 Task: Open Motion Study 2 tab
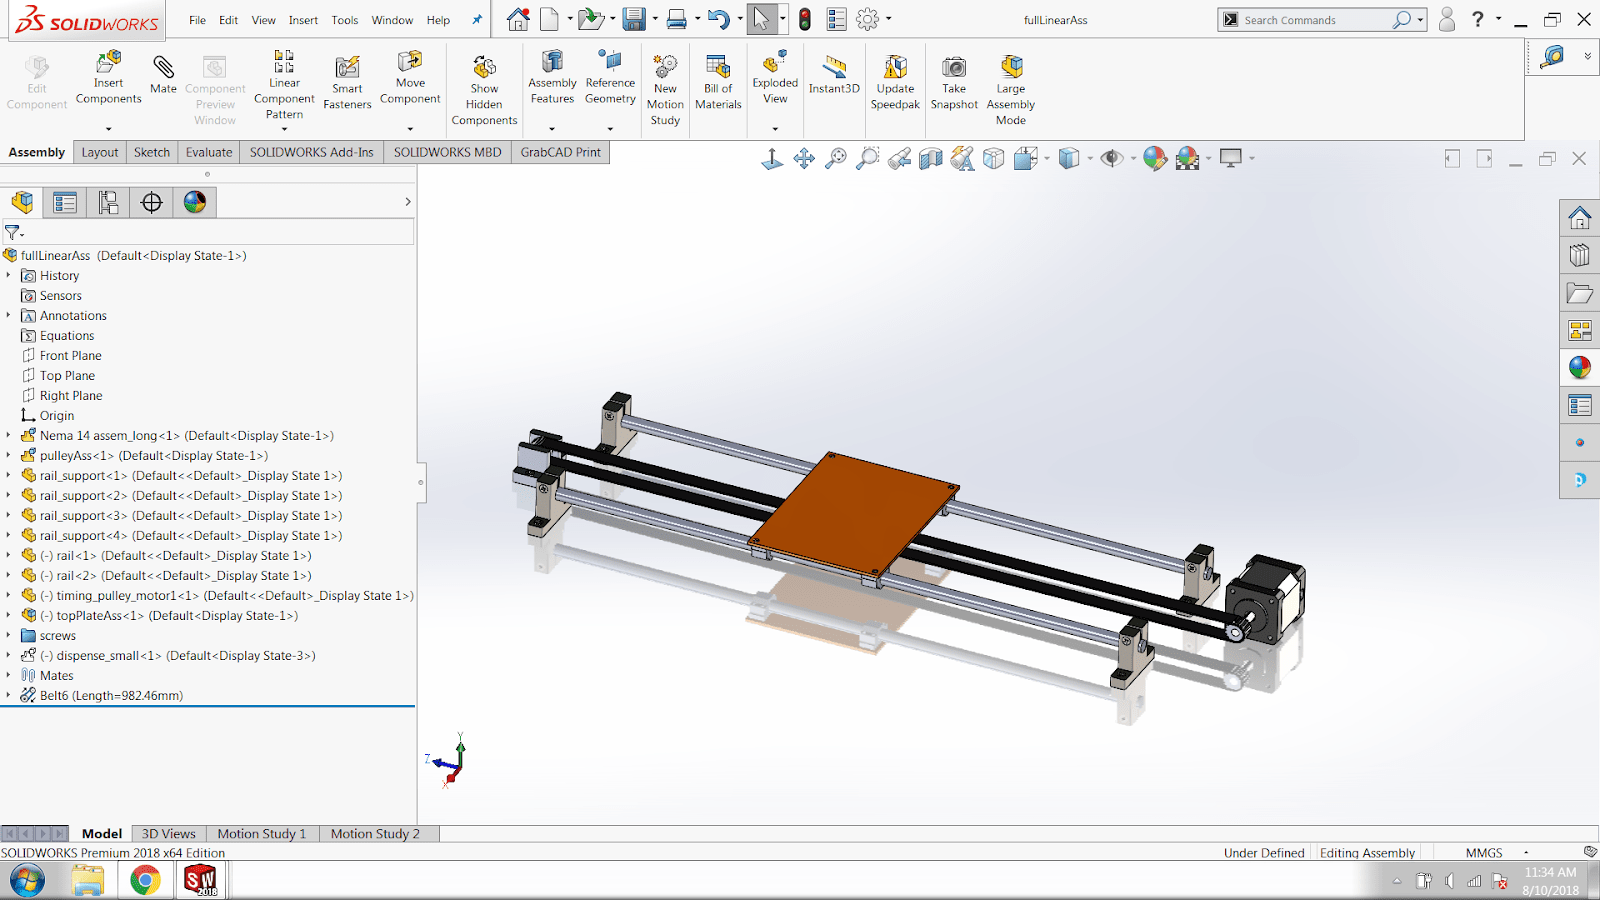(x=375, y=833)
